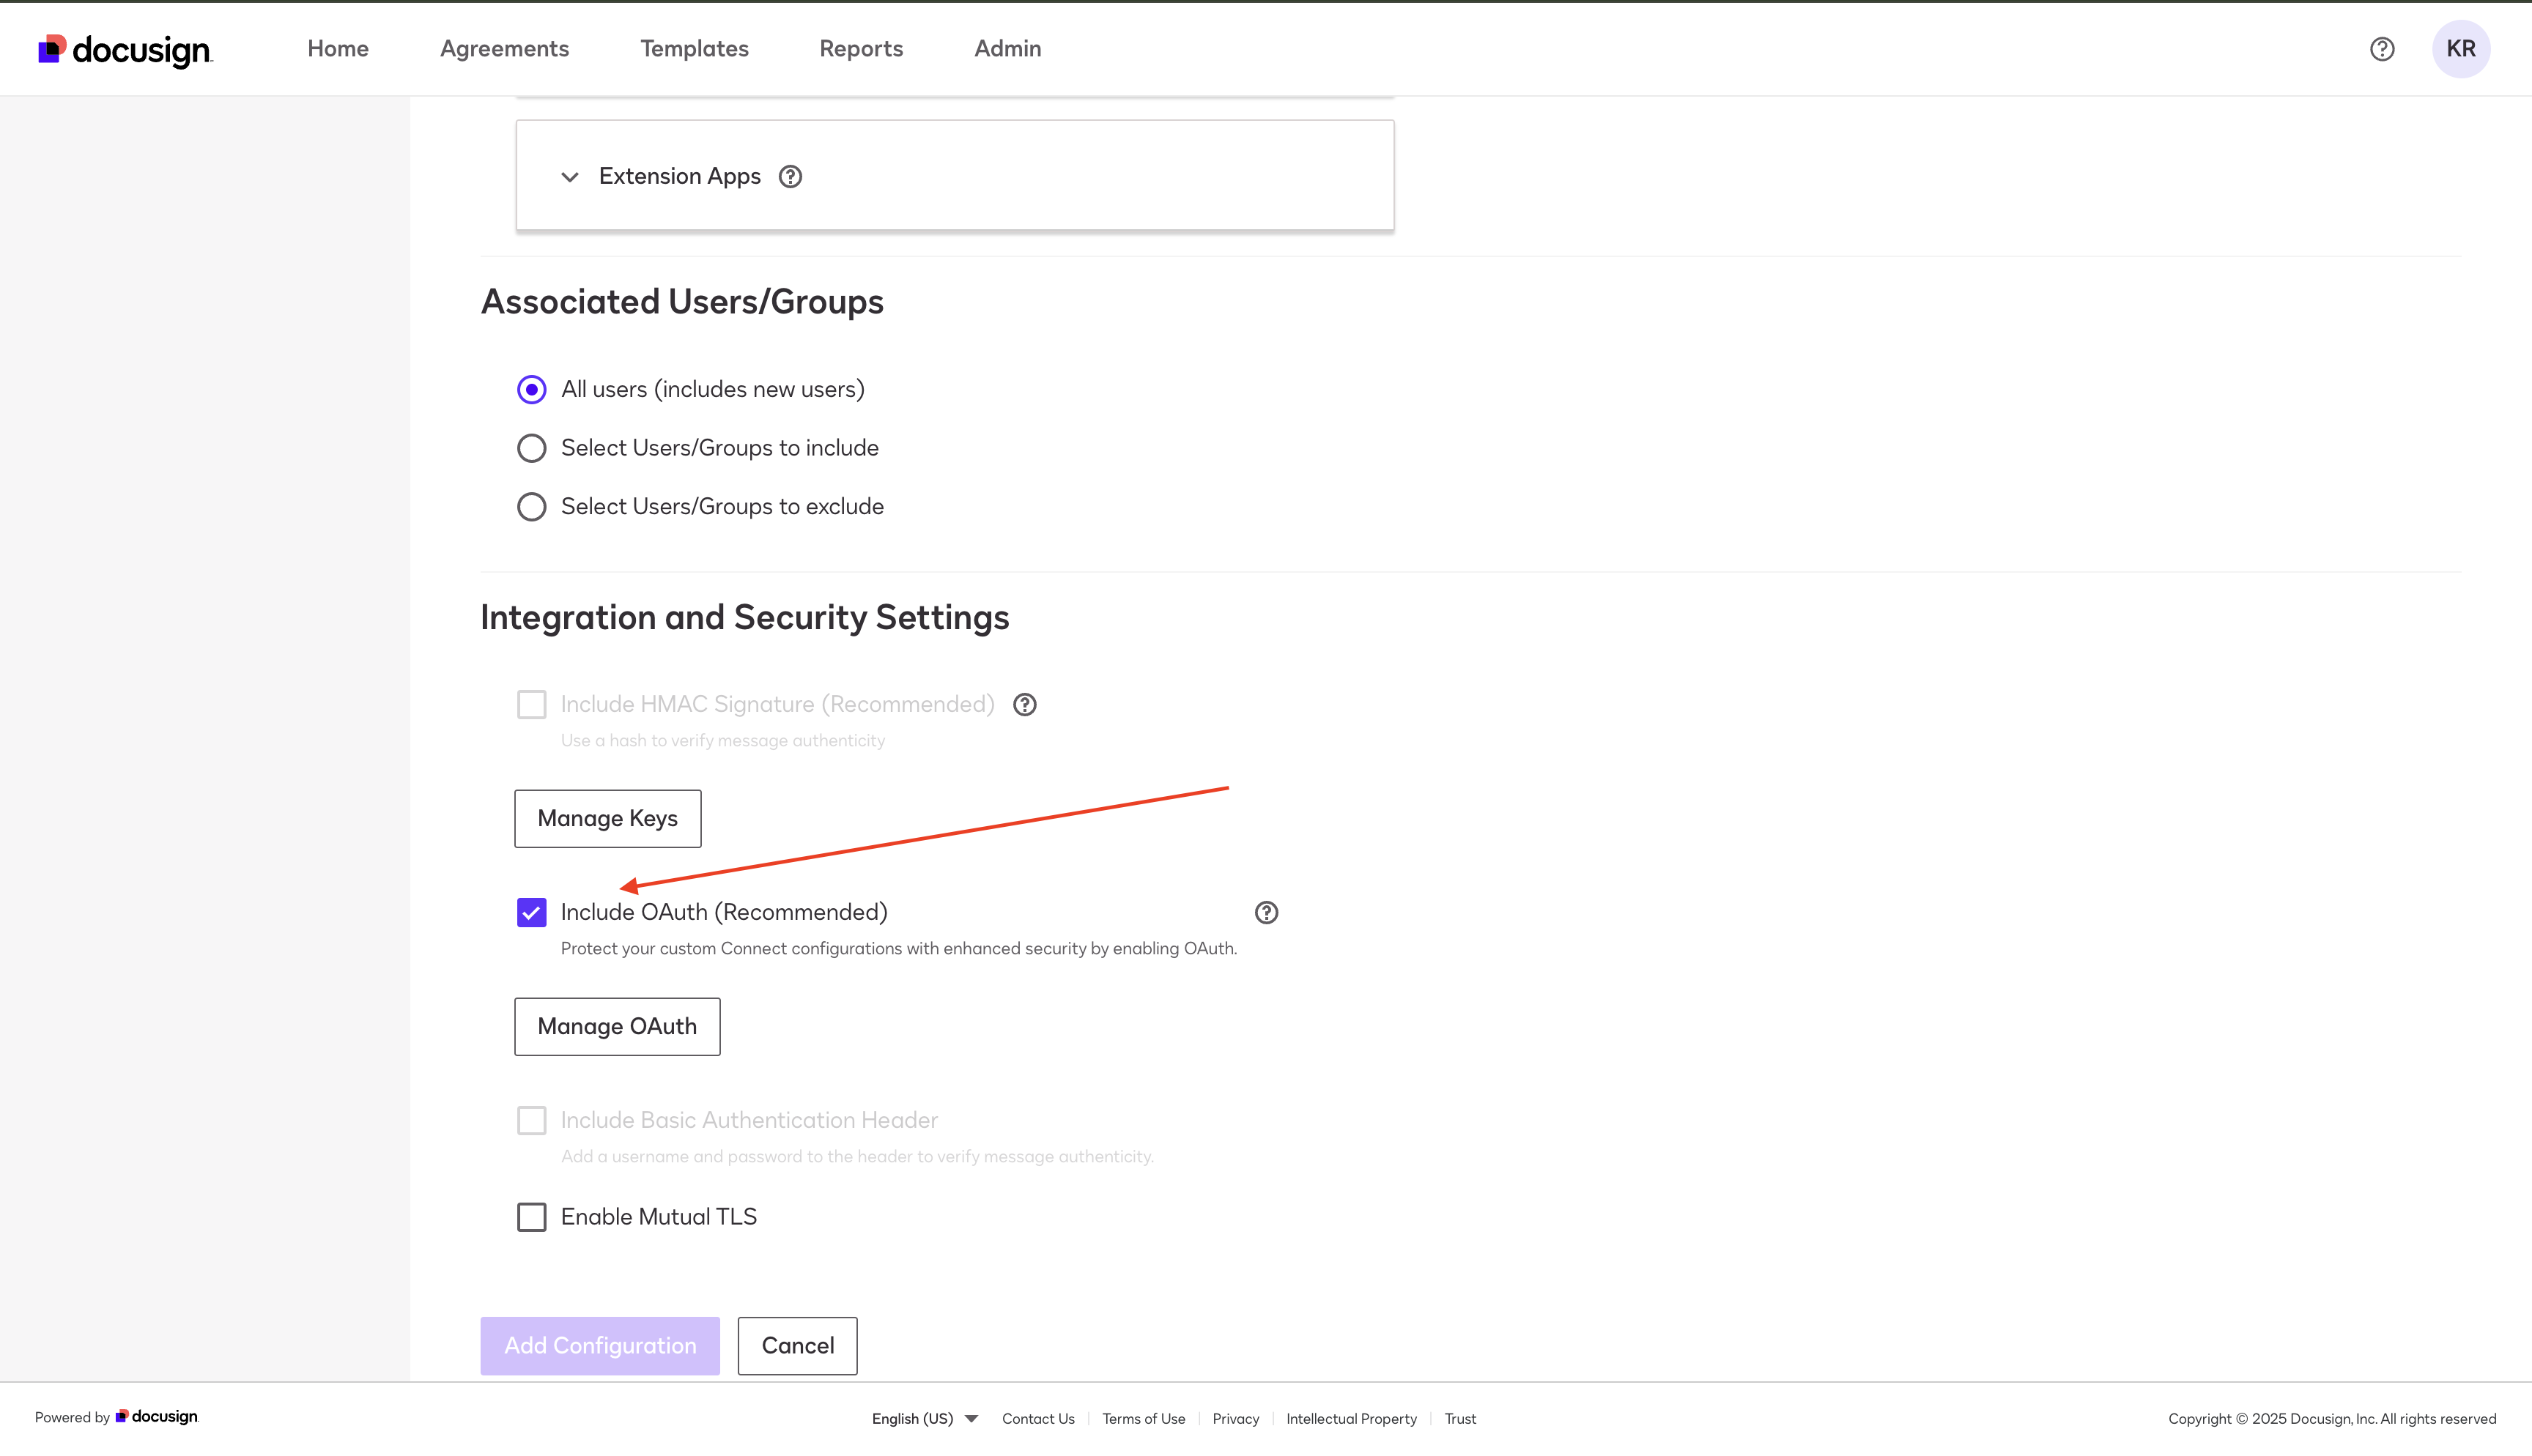Uncheck the Include OAuth checkbox
This screenshot has width=2532, height=1456.
point(532,913)
